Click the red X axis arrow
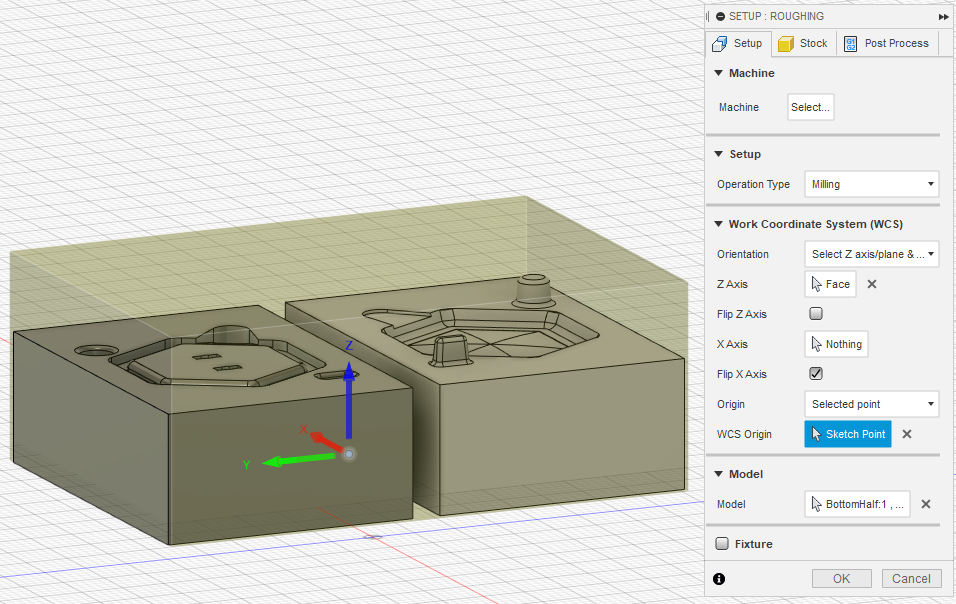The height and width of the screenshot is (604, 956). pyautogui.click(x=326, y=441)
